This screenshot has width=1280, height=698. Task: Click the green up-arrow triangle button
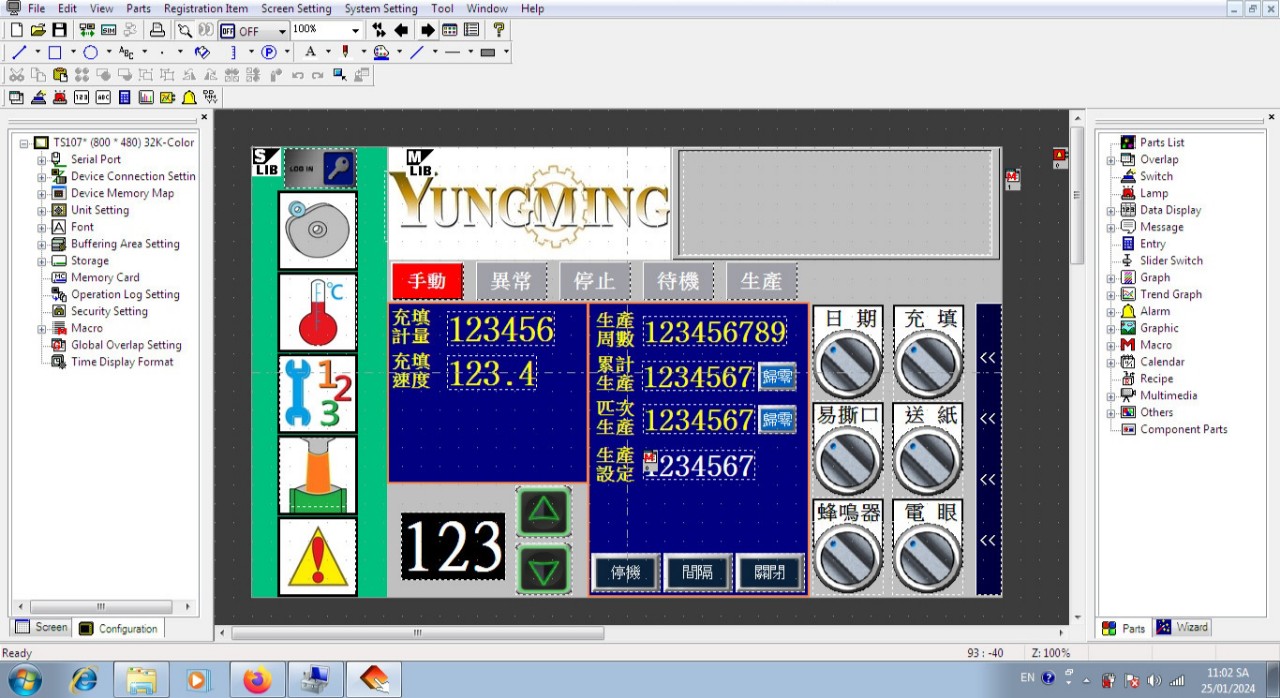(543, 512)
